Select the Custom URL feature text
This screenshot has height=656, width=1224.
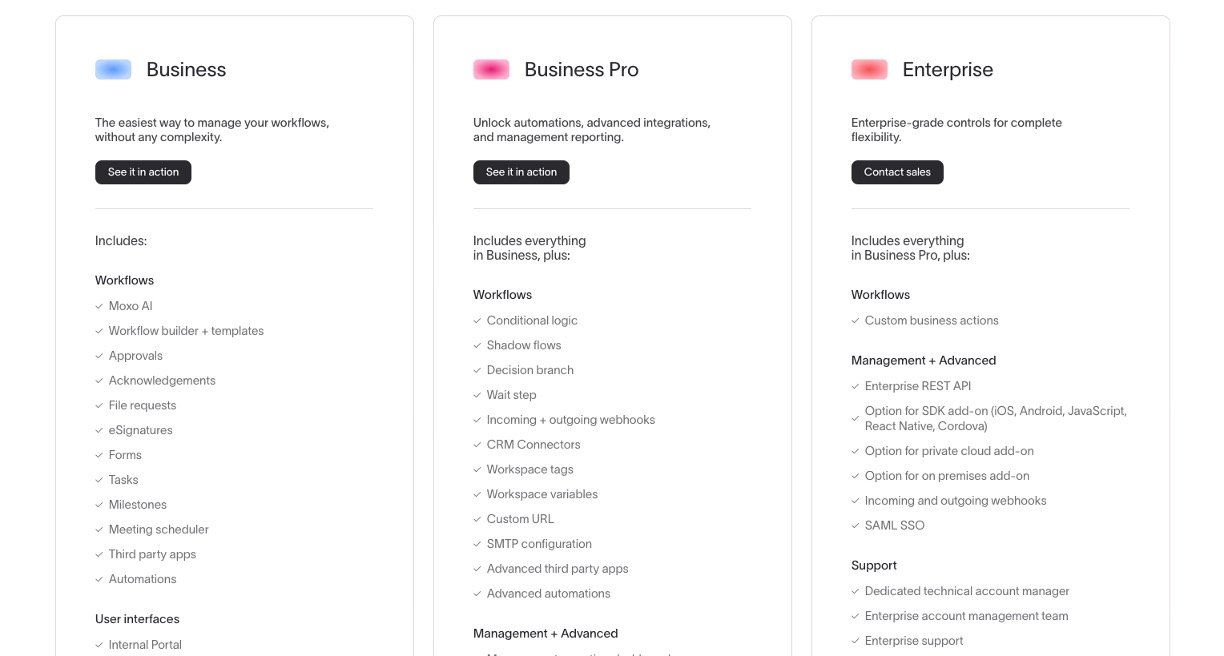520,519
